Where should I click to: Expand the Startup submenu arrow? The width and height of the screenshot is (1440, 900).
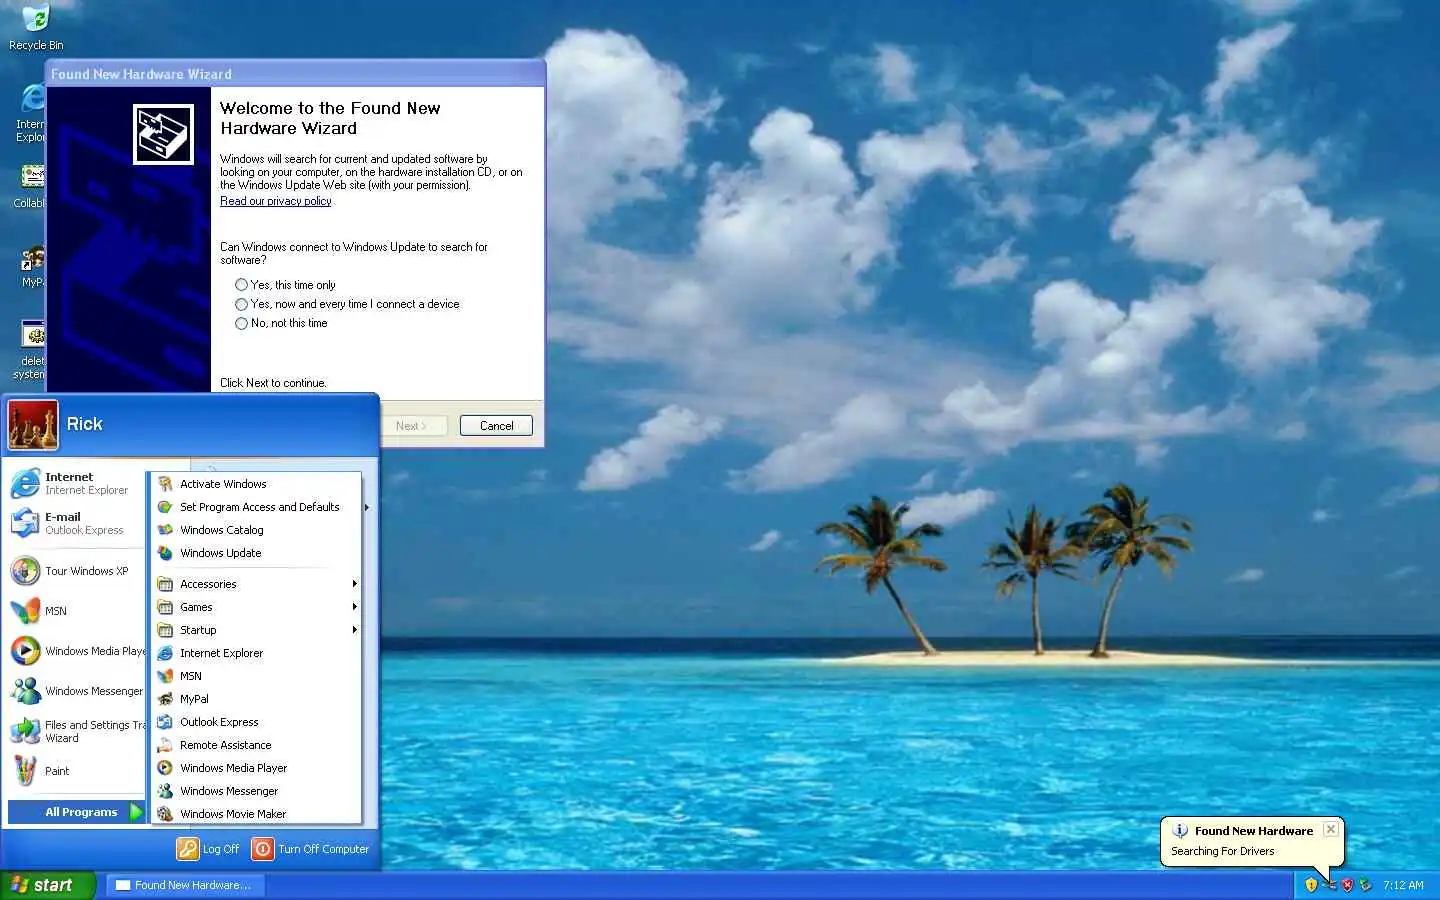coord(355,630)
